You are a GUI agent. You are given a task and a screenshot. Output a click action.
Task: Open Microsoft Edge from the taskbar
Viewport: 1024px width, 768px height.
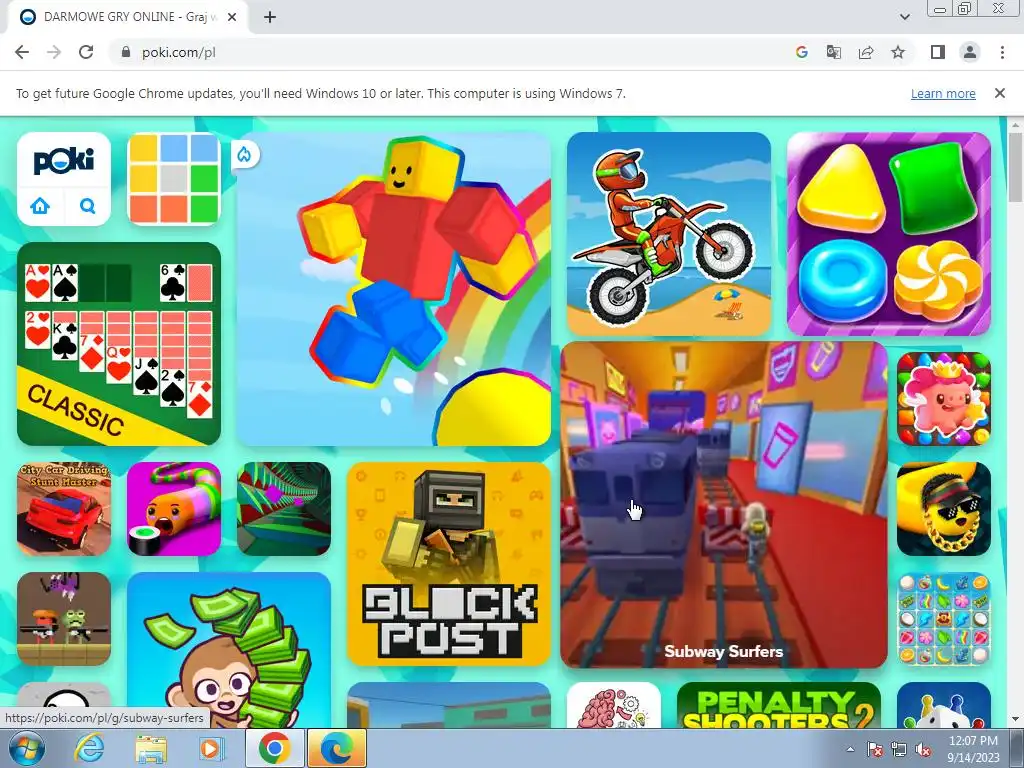coord(337,748)
